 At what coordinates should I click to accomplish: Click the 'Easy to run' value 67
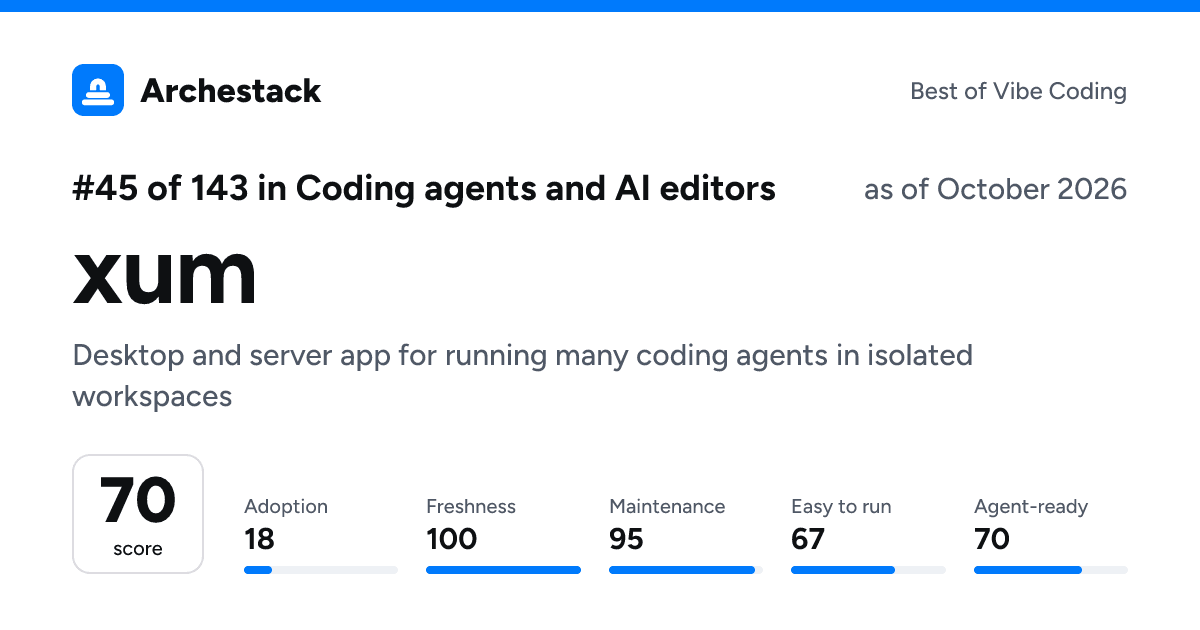[x=808, y=540]
